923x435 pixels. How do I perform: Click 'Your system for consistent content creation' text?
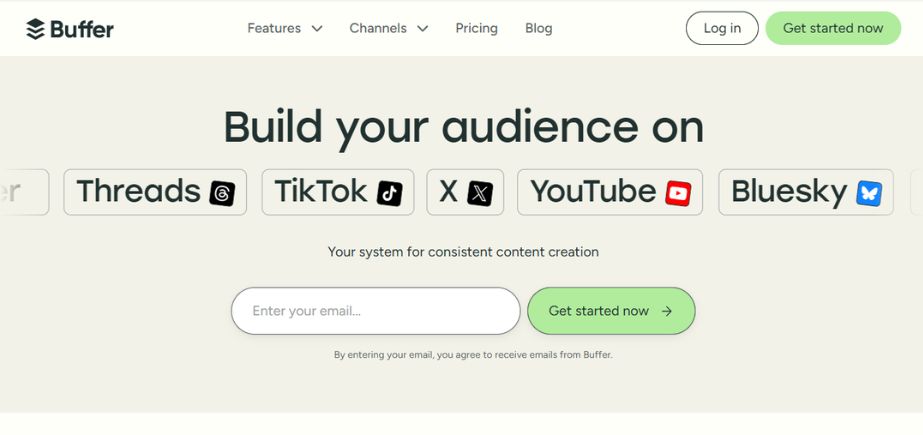click(x=463, y=252)
